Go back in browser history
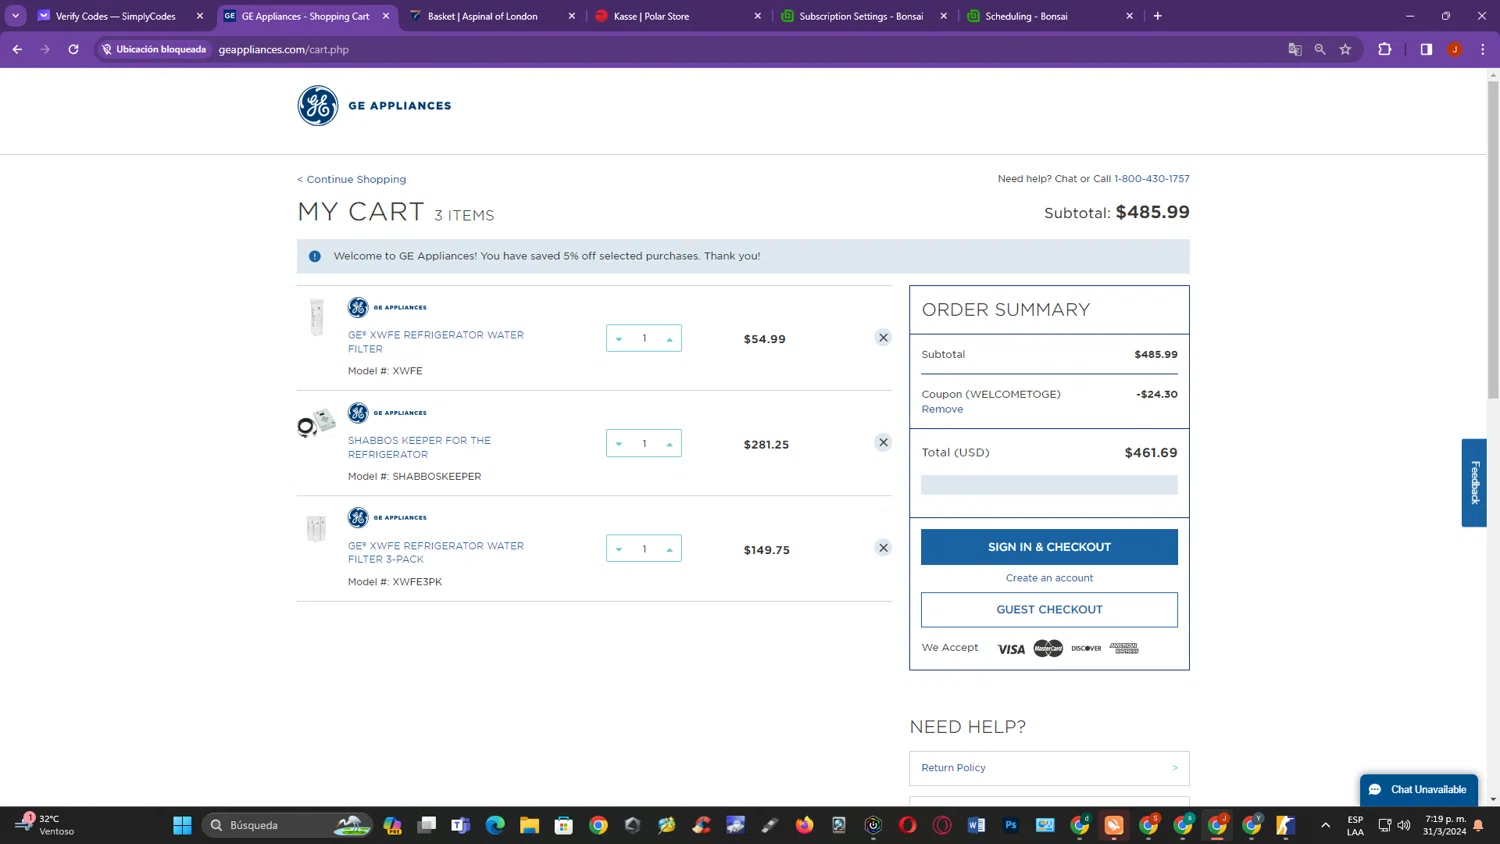1500x844 pixels. 17,49
